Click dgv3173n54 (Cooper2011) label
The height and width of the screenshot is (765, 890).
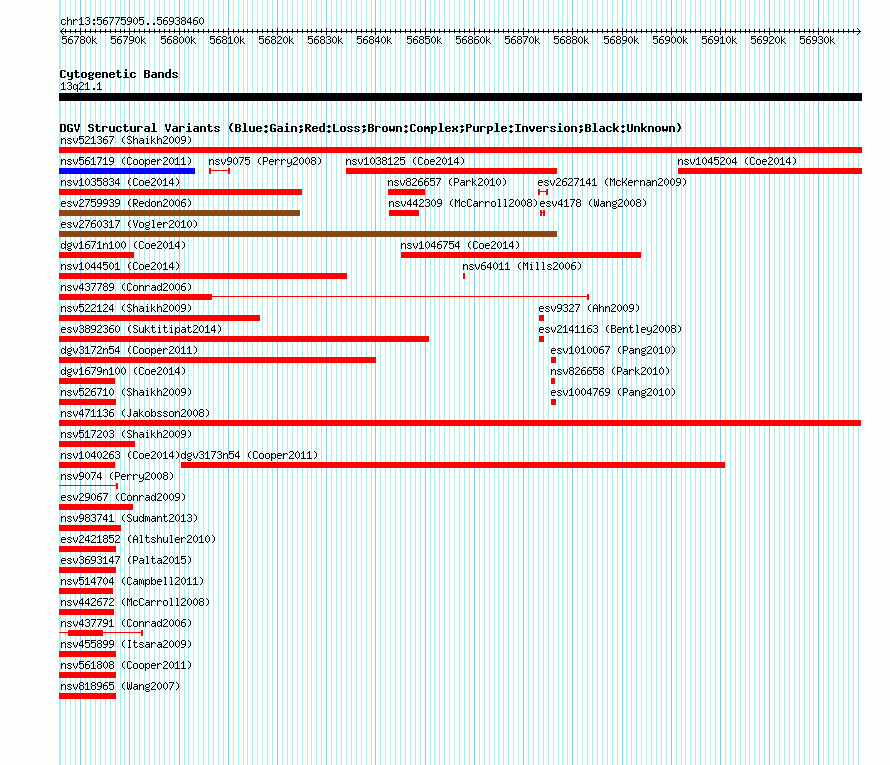249,455
